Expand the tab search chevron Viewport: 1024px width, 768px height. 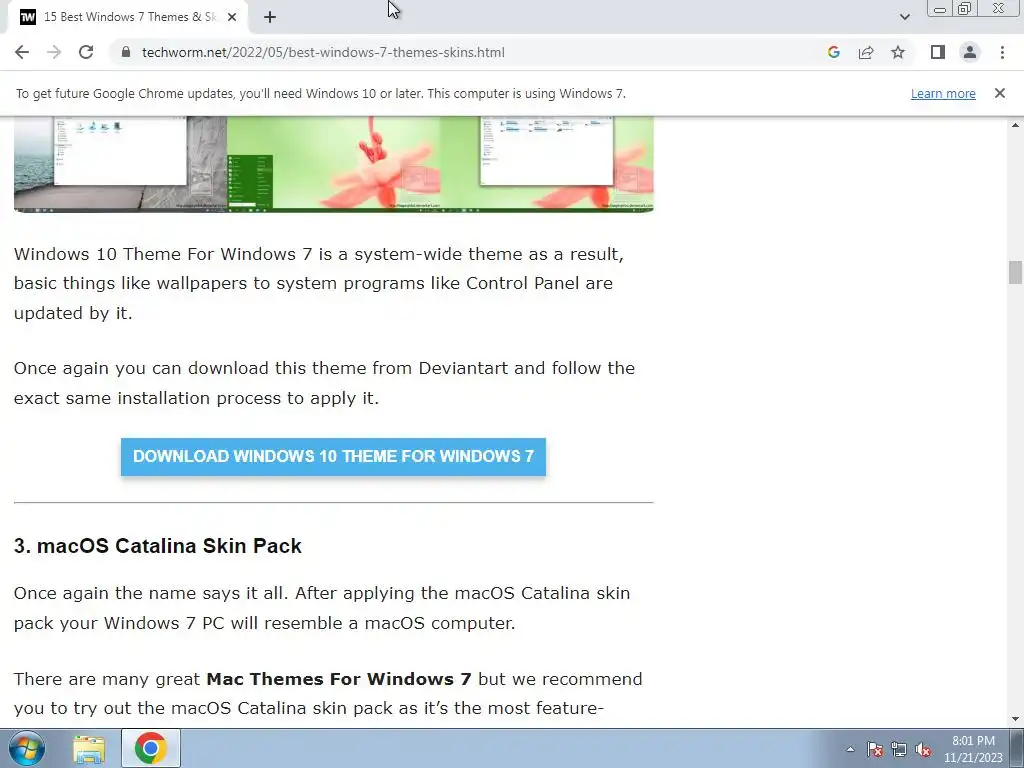pyautogui.click(x=904, y=17)
